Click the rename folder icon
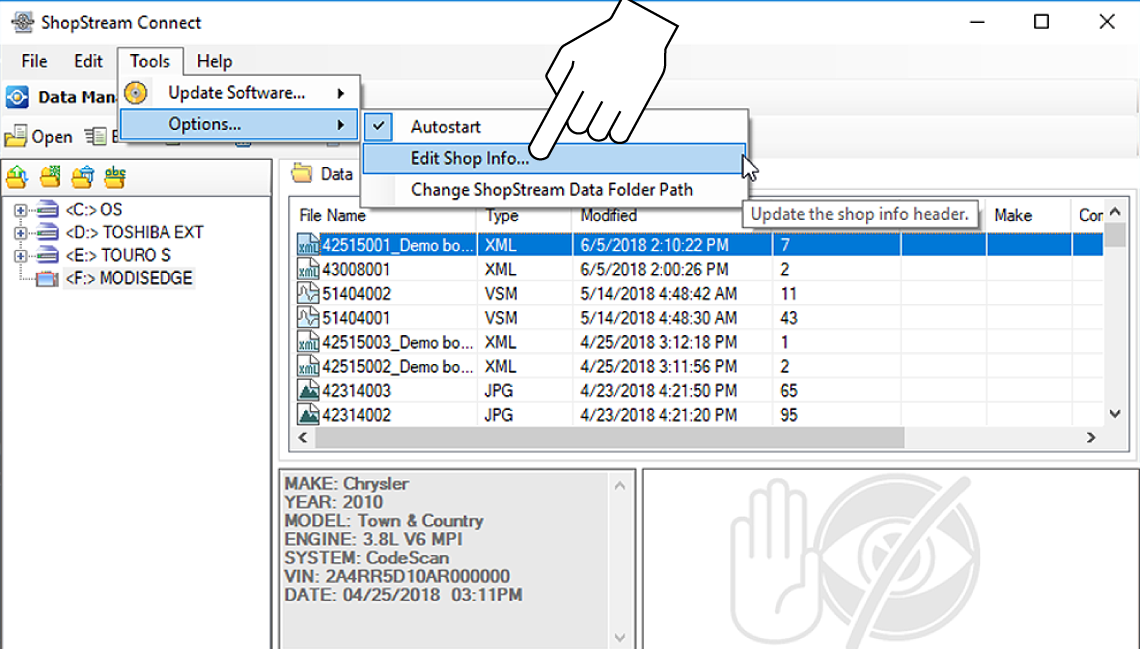1140x649 pixels. click(114, 176)
